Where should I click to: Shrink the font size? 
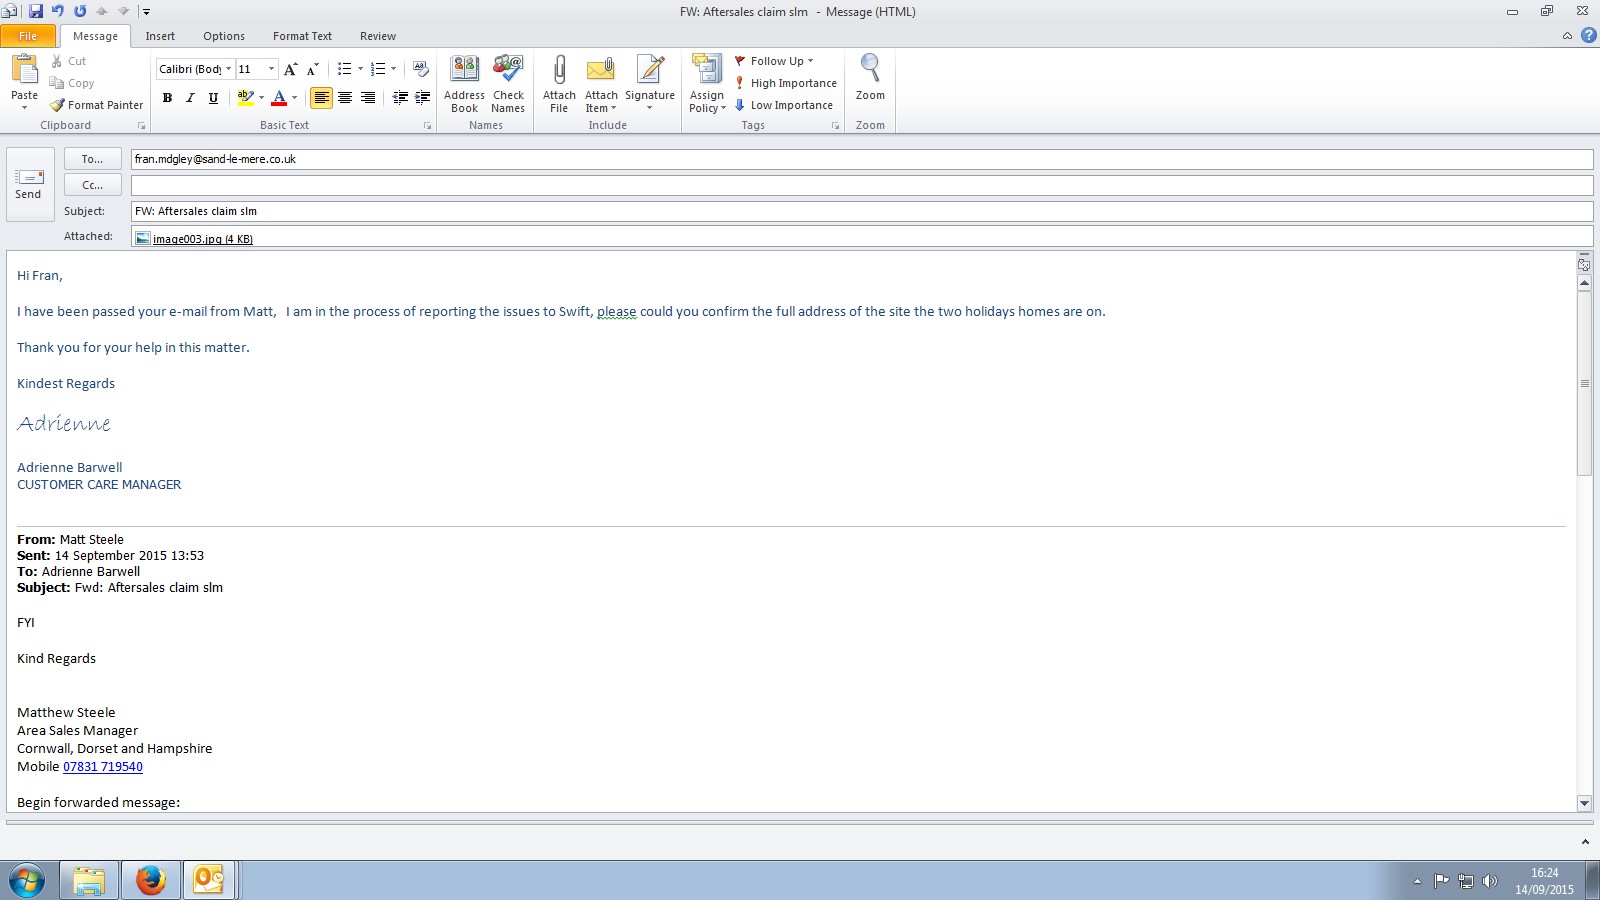pyautogui.click(x=313, y=69)
